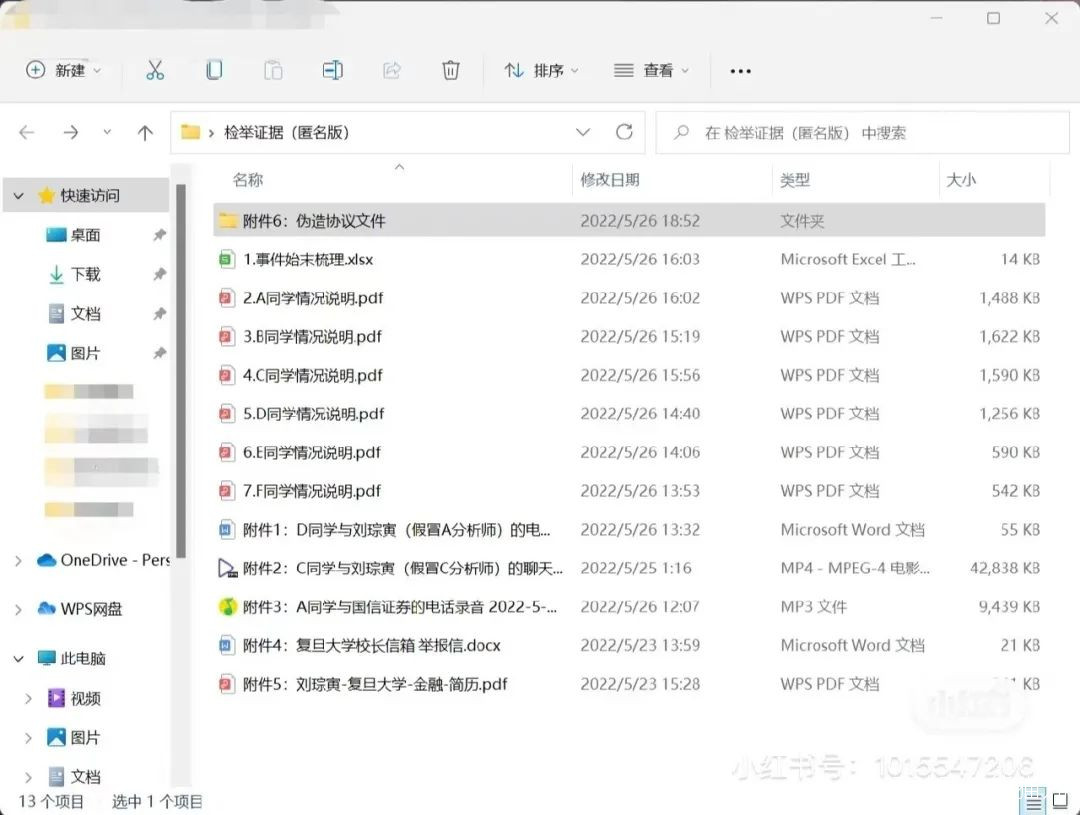Click the Share icon in toolbar
Screen dimensions: 1080x815
tap(392, 70)
